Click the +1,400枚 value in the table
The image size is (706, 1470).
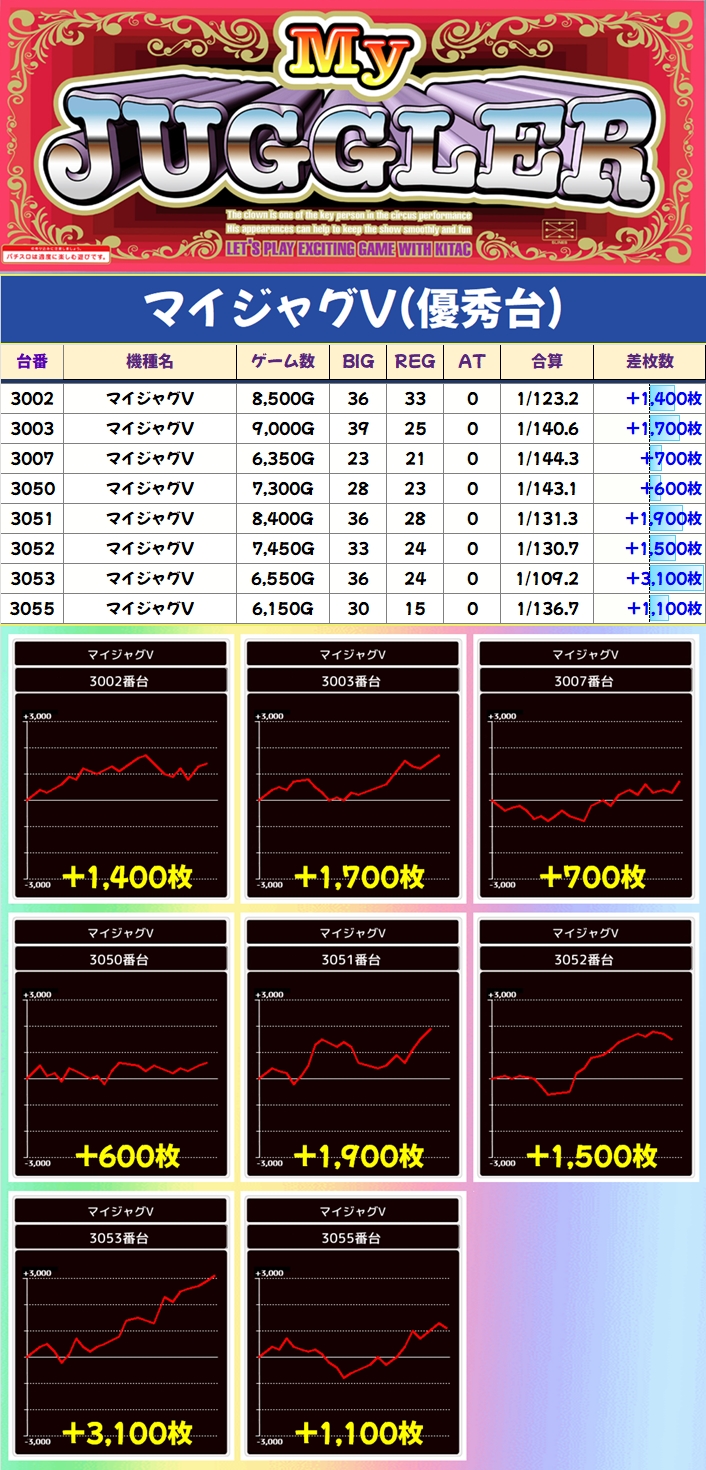(664, 399)
